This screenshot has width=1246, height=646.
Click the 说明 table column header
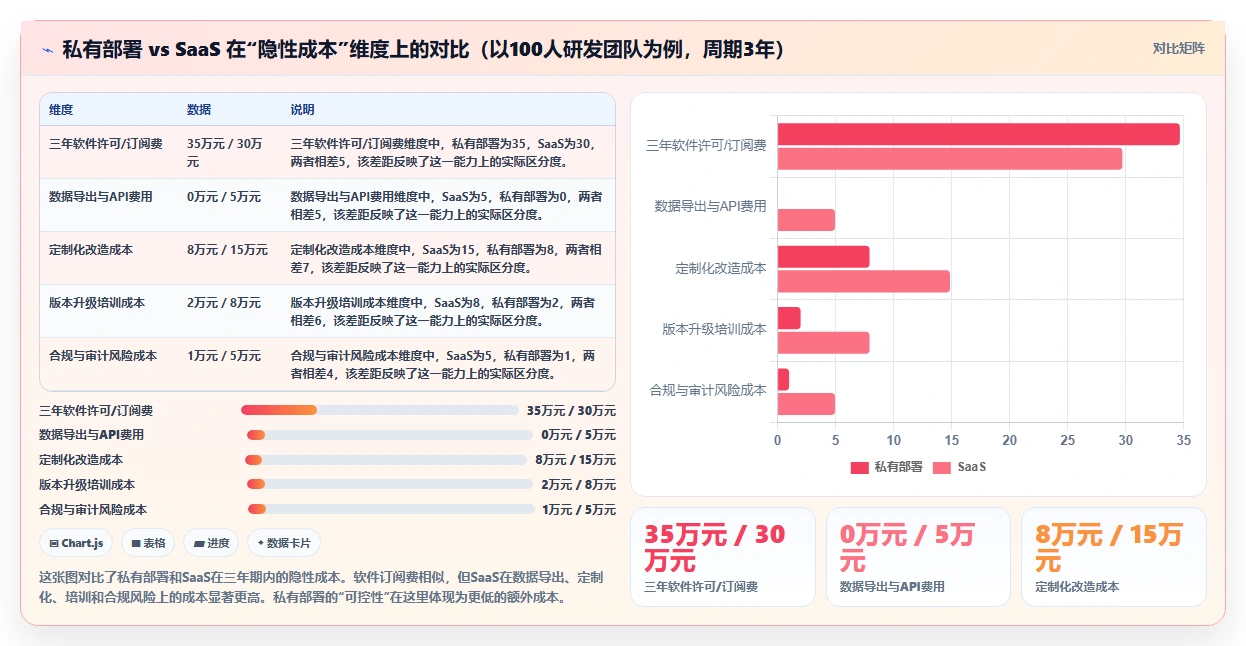(x=302, y=109)
